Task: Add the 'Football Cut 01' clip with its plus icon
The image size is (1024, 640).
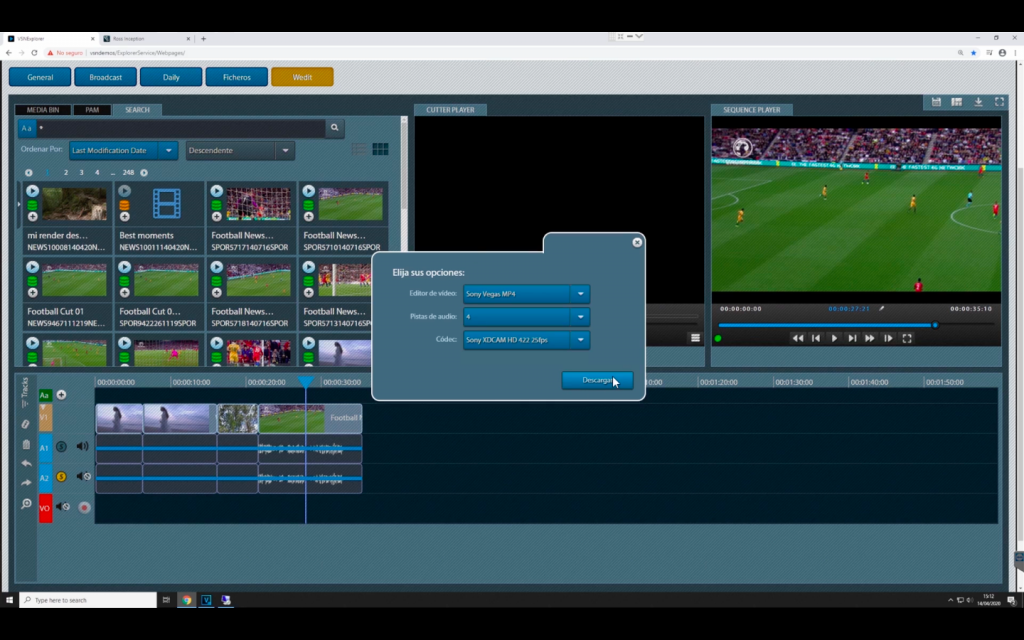Action: 32,293
